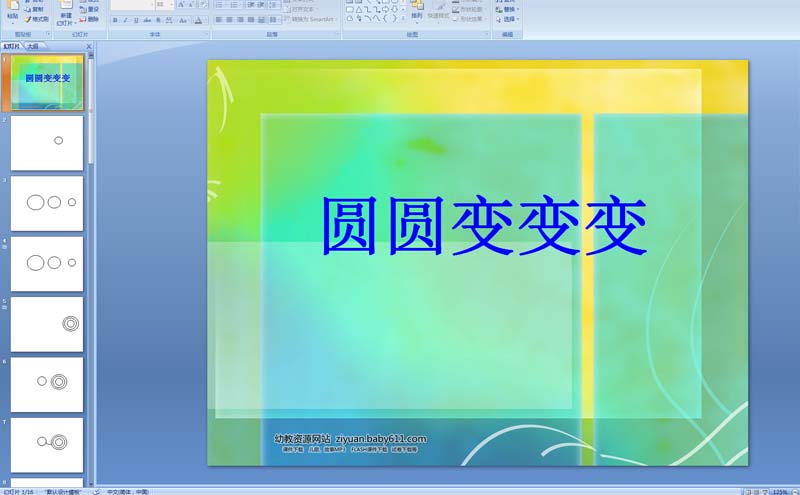
Task: Clear all formatting with eraser icon
Action: click(x=203, y=5)
